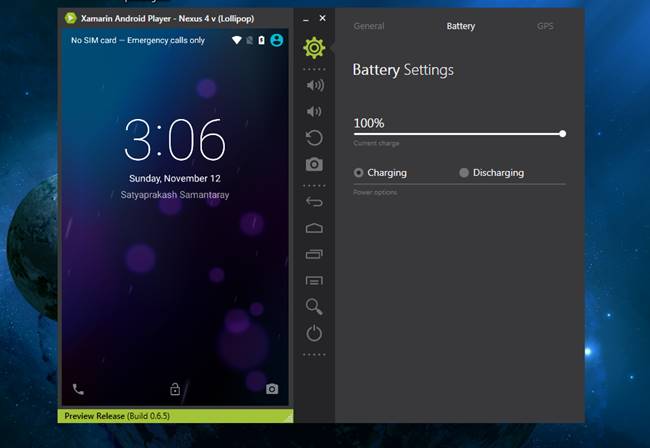
Task: Click the 100% charge value
Action: [369, 123]
